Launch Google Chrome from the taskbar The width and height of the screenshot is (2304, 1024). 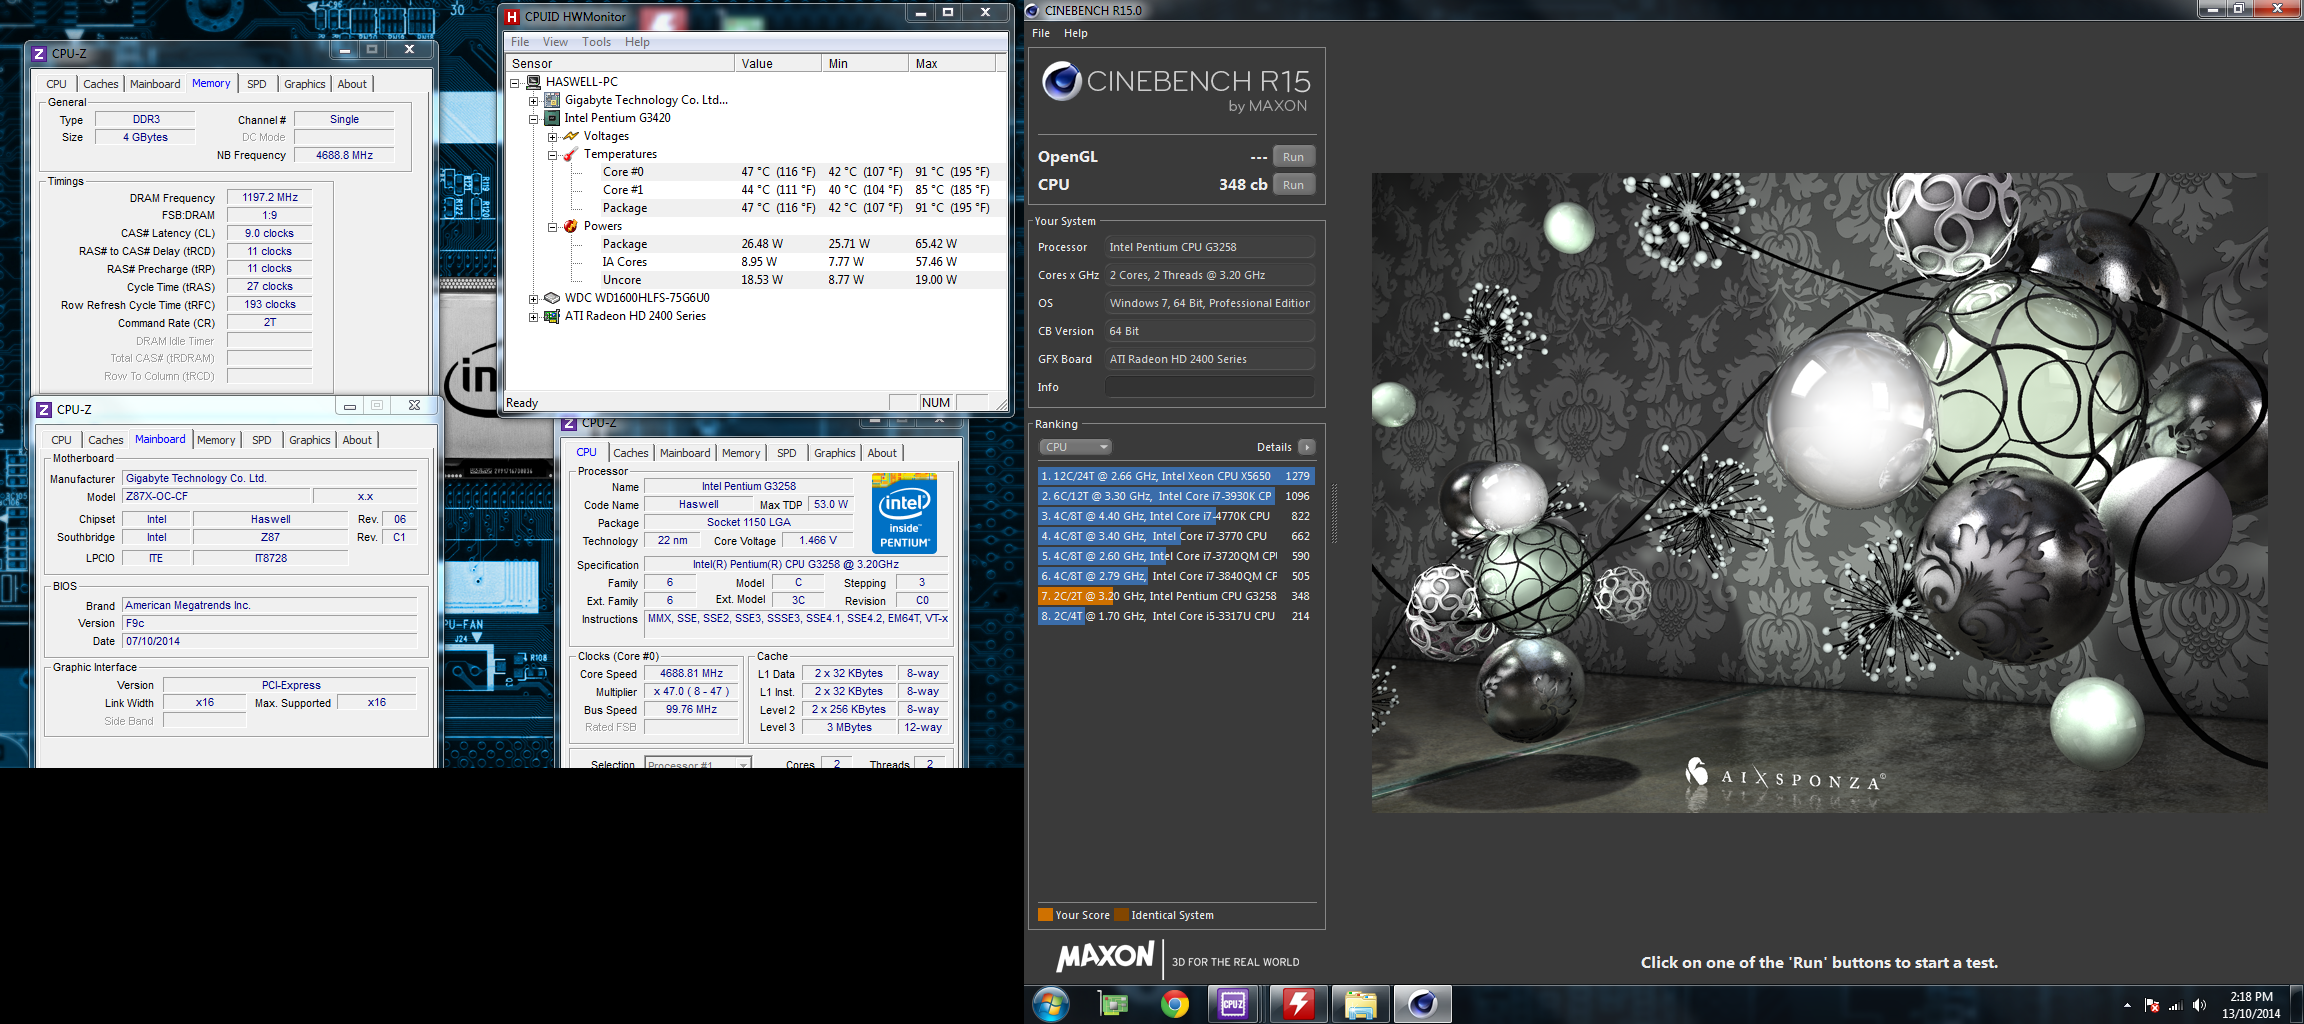[1175, 1004]
